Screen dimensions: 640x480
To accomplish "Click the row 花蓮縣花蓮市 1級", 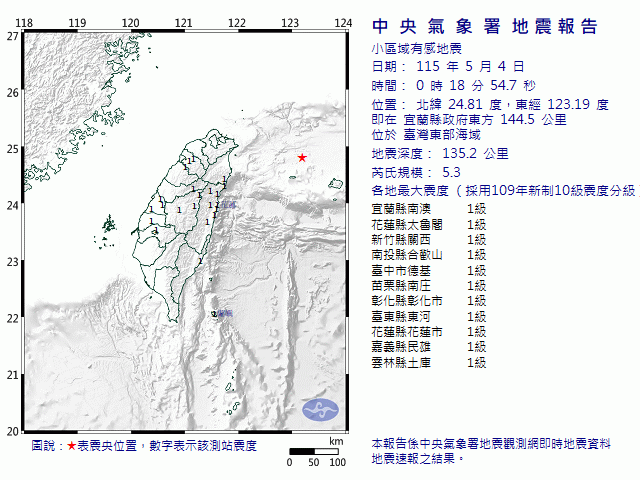I will point(429,332).
